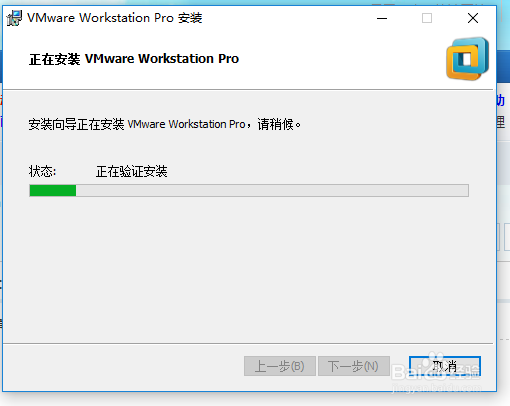Viewport: 510px width, 406px height.
Task: Click the installer icon in the title bar
Action: coord(14,18)
